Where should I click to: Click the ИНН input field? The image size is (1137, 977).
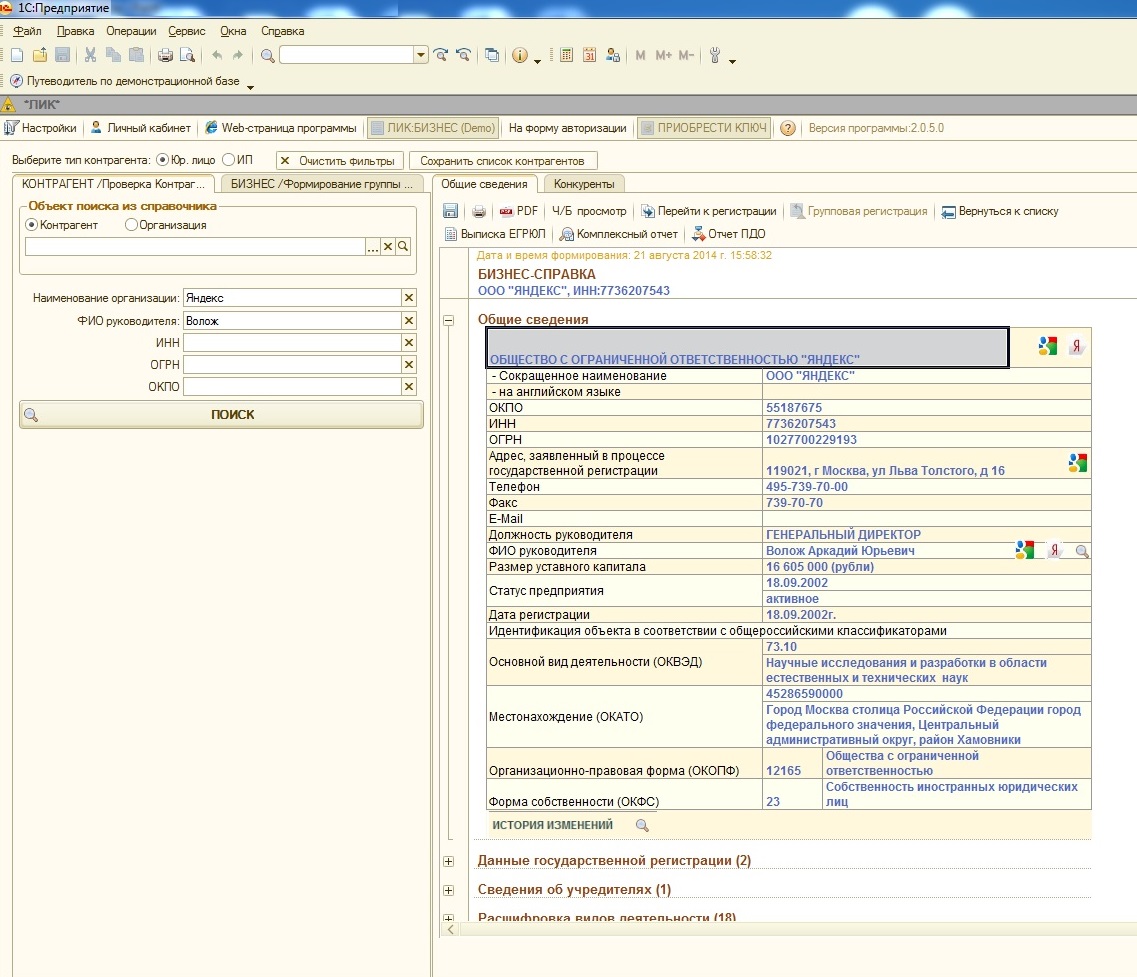click(x=292, y=342)
